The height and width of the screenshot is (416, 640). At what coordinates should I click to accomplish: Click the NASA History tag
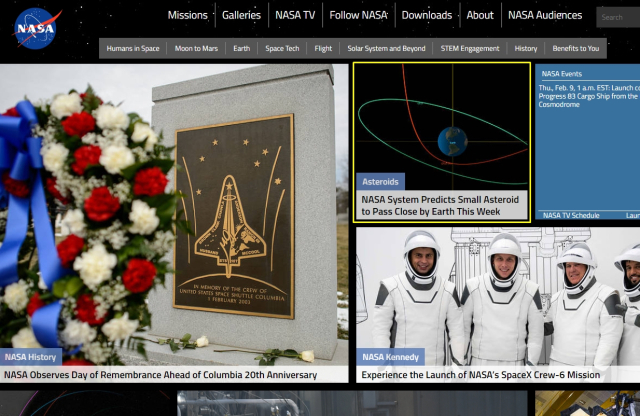pyautogui.click(x=31, y=357)
